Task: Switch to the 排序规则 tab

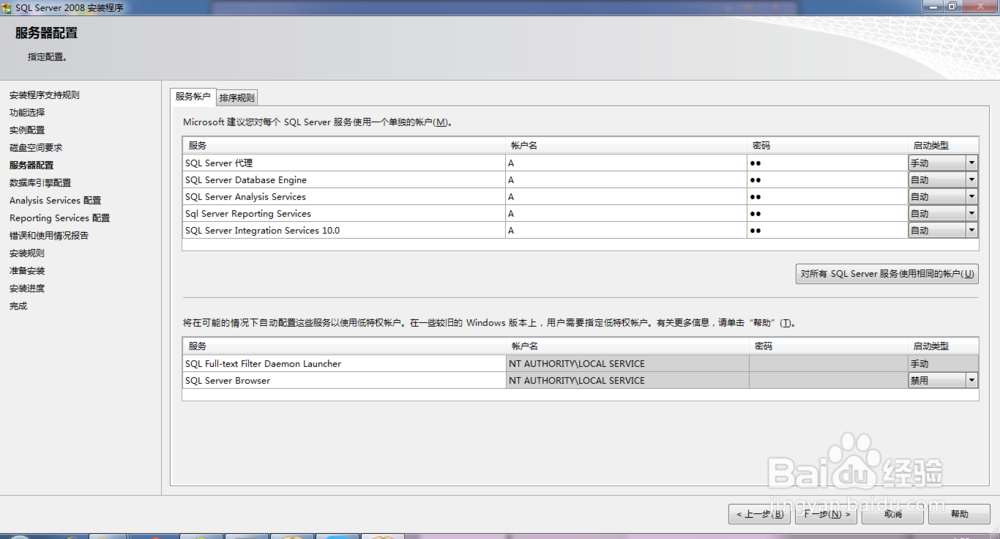Action: (237, 98)
